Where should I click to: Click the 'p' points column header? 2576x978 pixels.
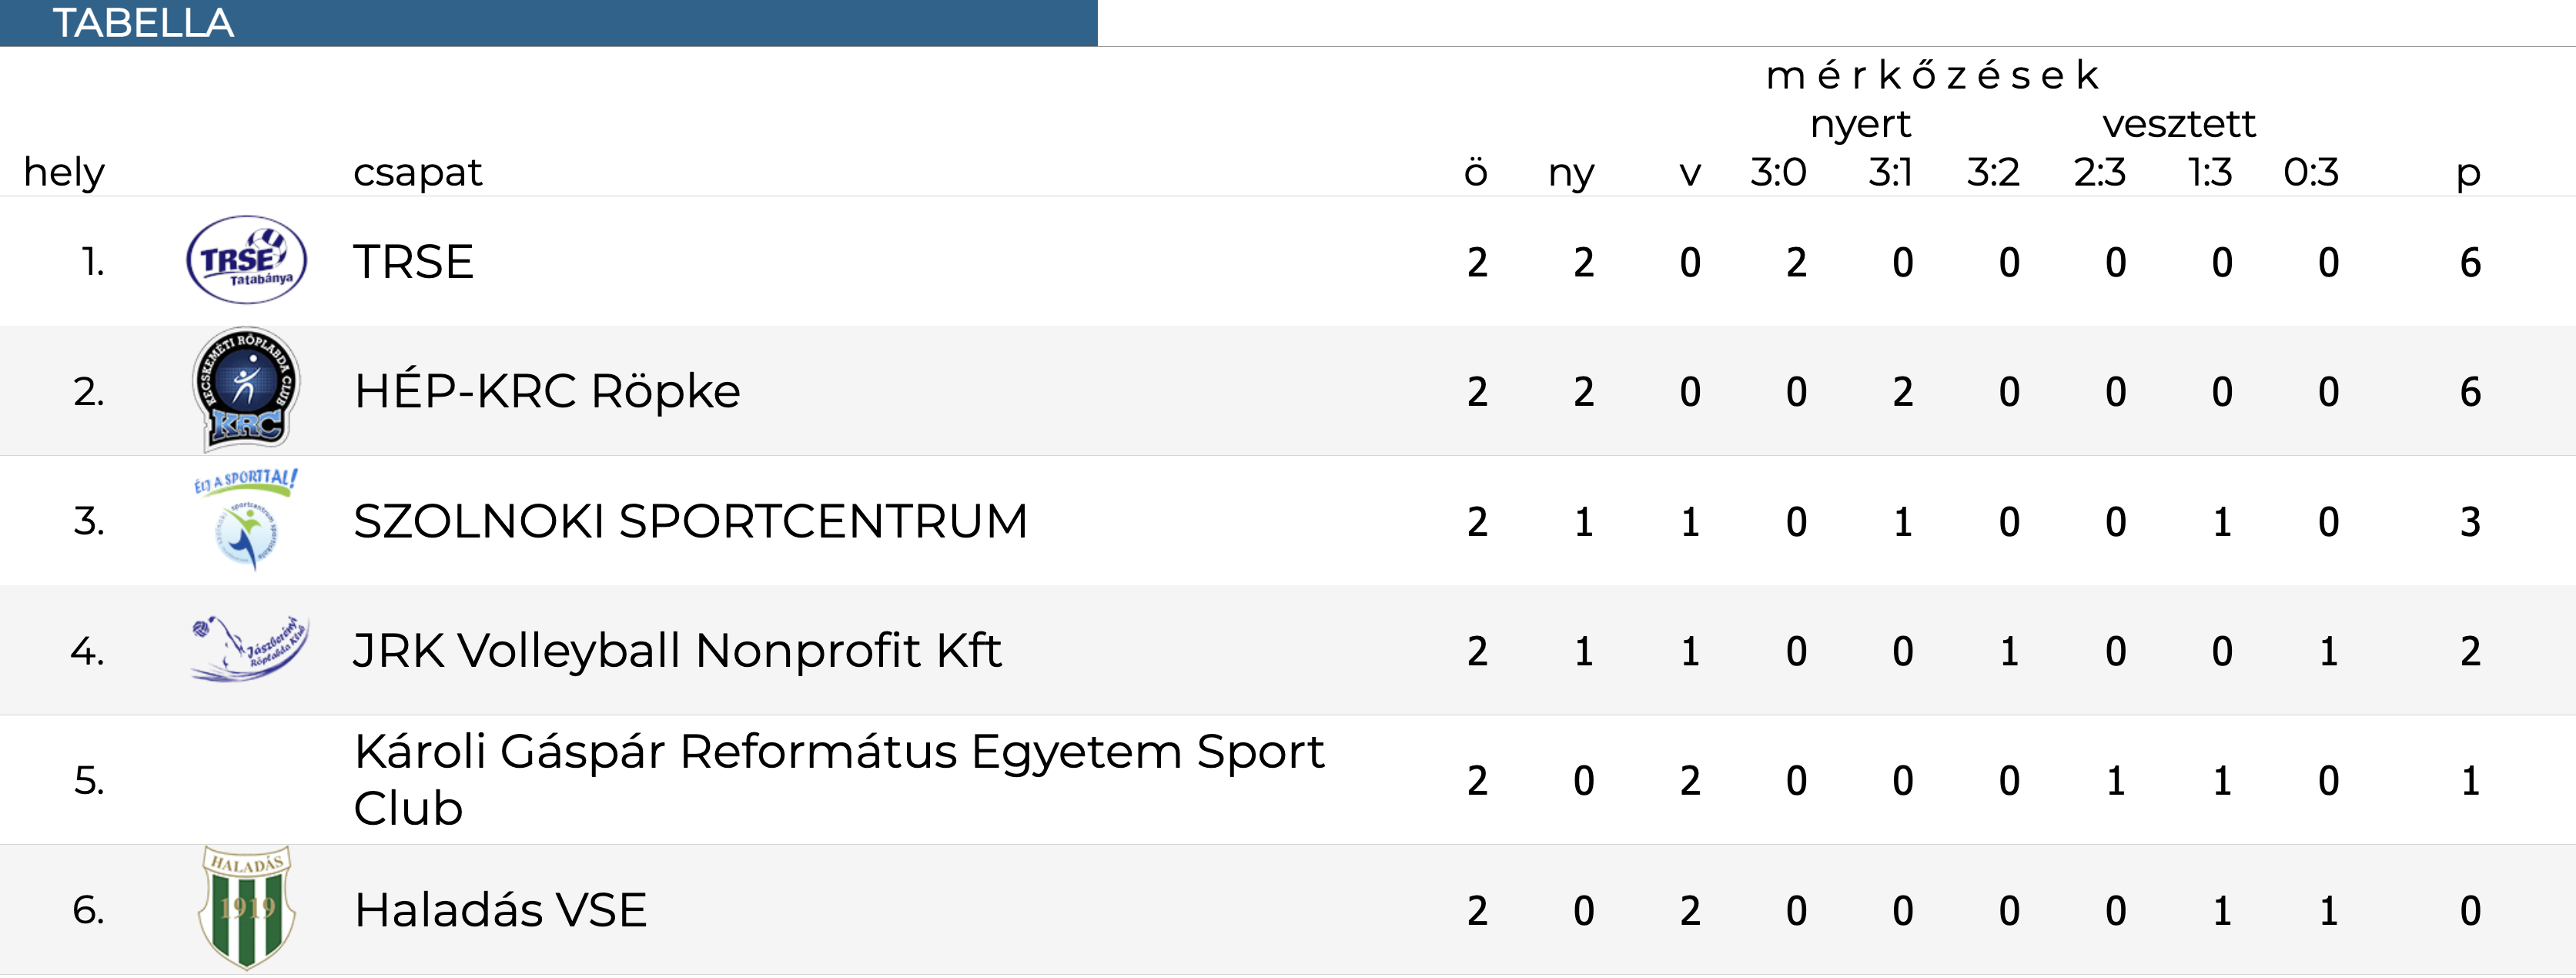point(2468,175)
